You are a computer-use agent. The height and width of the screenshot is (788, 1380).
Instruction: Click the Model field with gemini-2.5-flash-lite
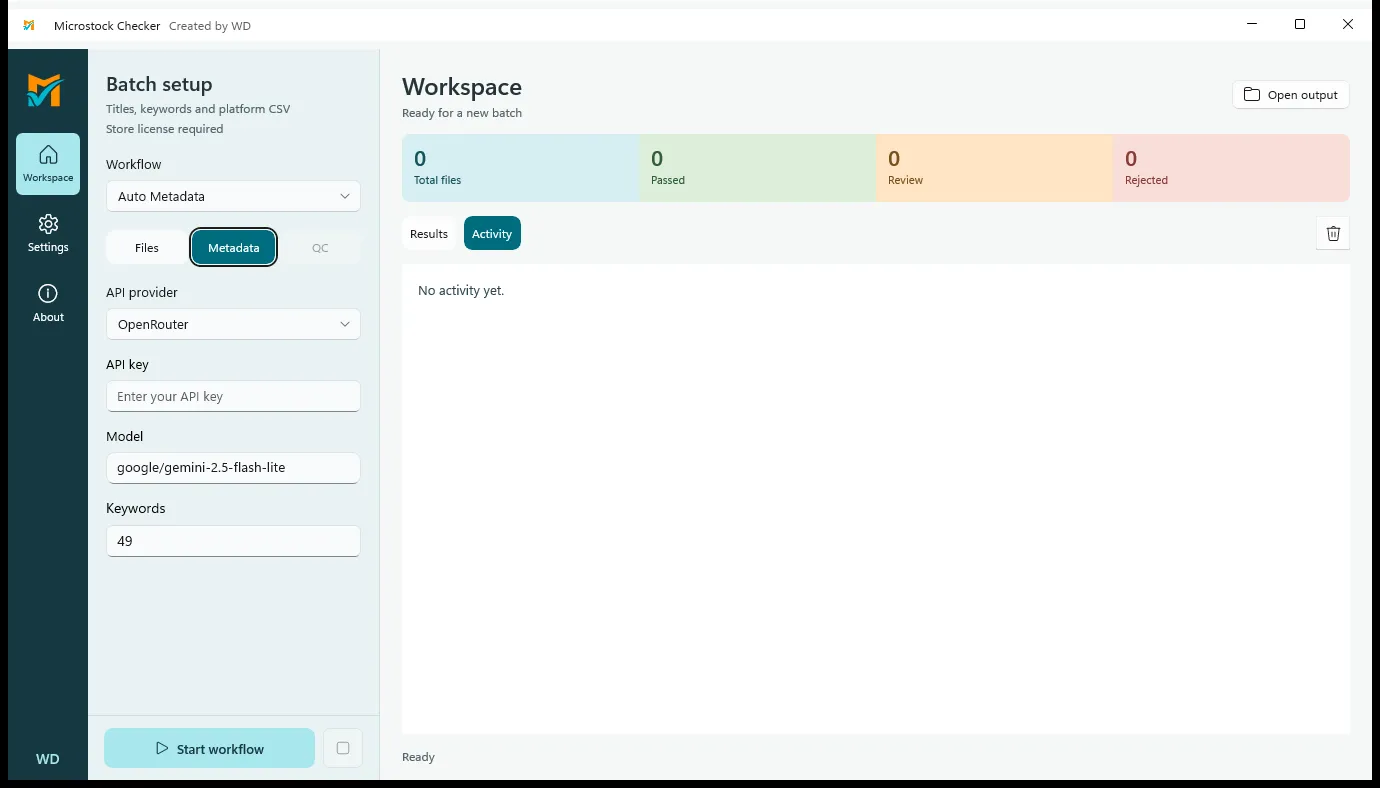click(x=233, y=468)
